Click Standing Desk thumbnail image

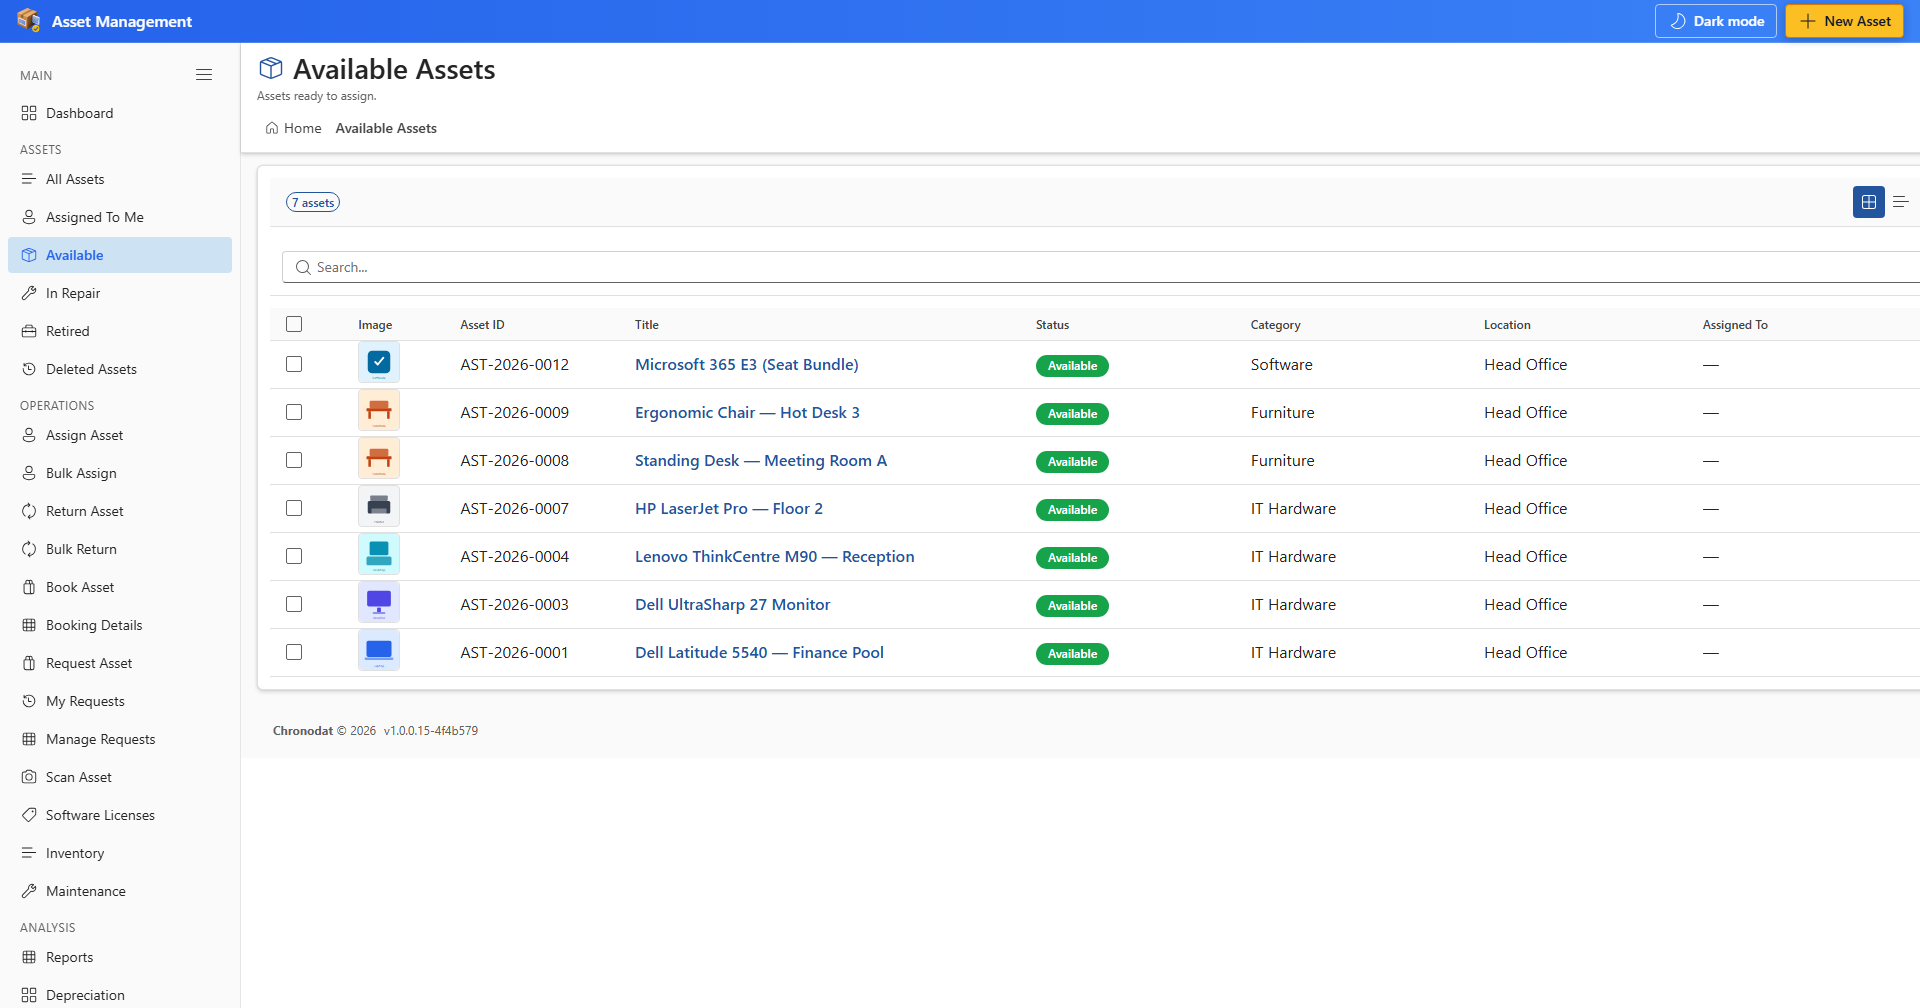click(379, 458)
